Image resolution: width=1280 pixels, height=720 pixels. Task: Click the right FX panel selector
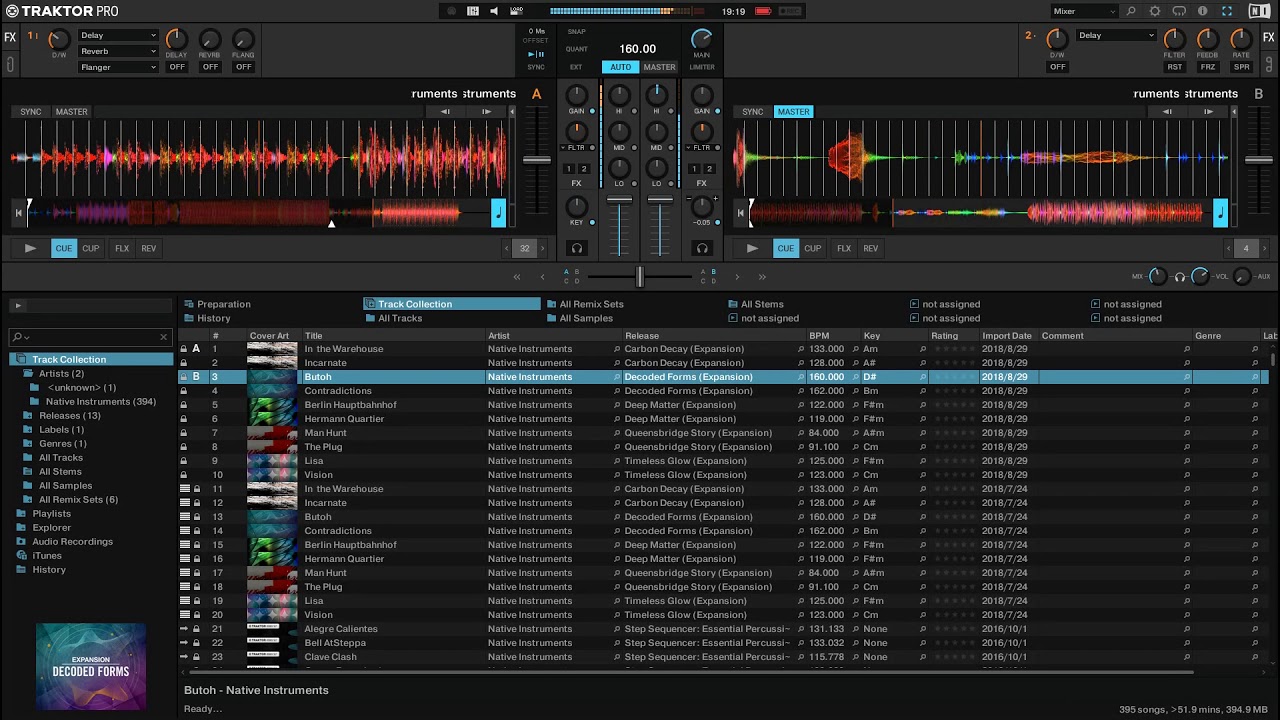coord(1269,38)
